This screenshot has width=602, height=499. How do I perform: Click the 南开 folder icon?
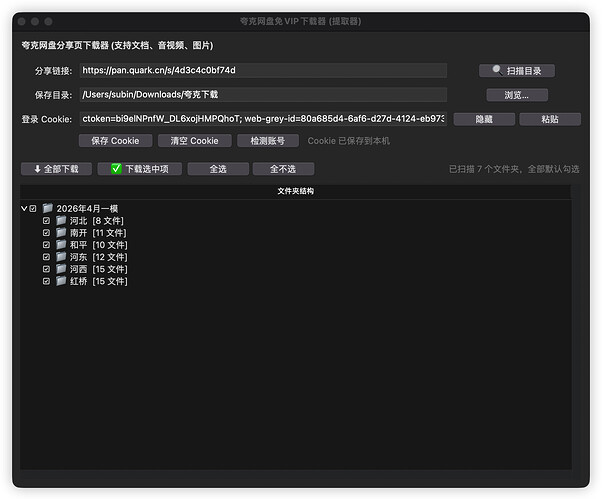[61, 232]
